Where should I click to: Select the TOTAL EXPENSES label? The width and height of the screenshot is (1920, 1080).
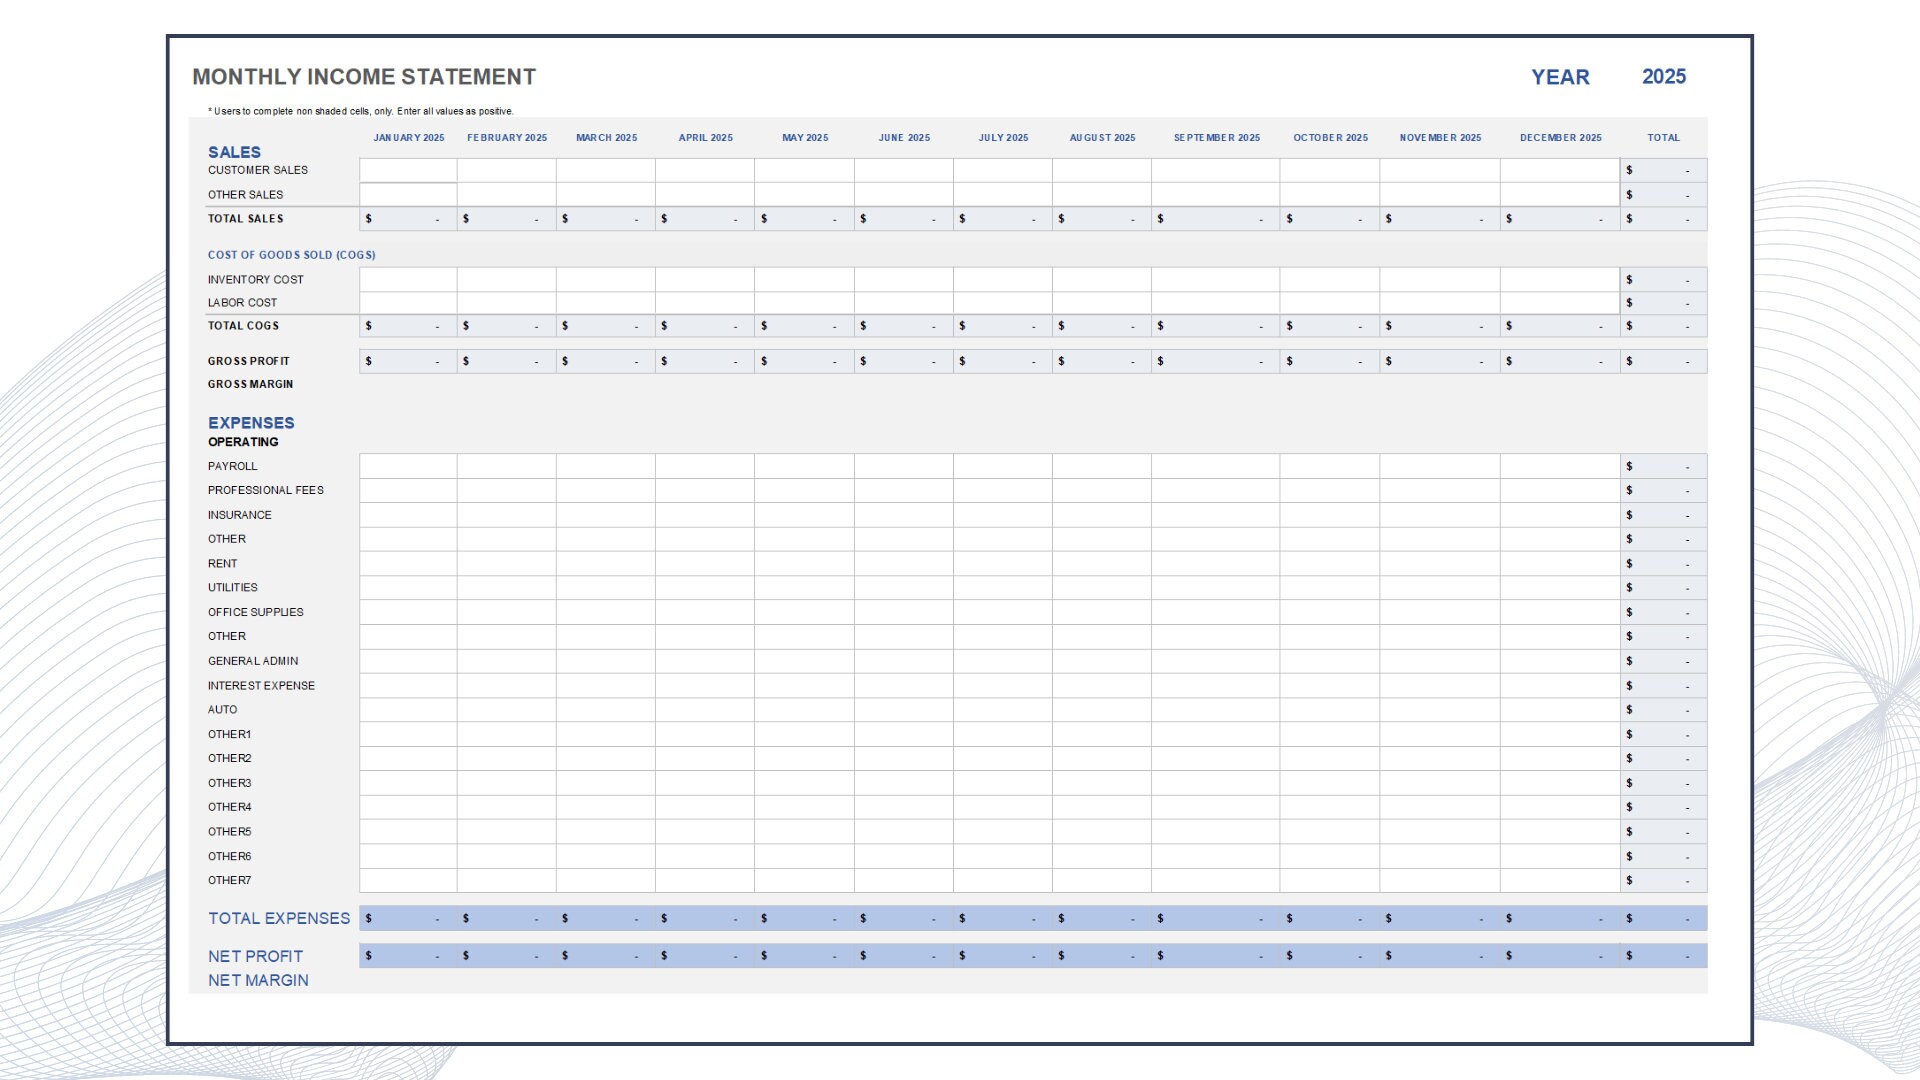278,918
